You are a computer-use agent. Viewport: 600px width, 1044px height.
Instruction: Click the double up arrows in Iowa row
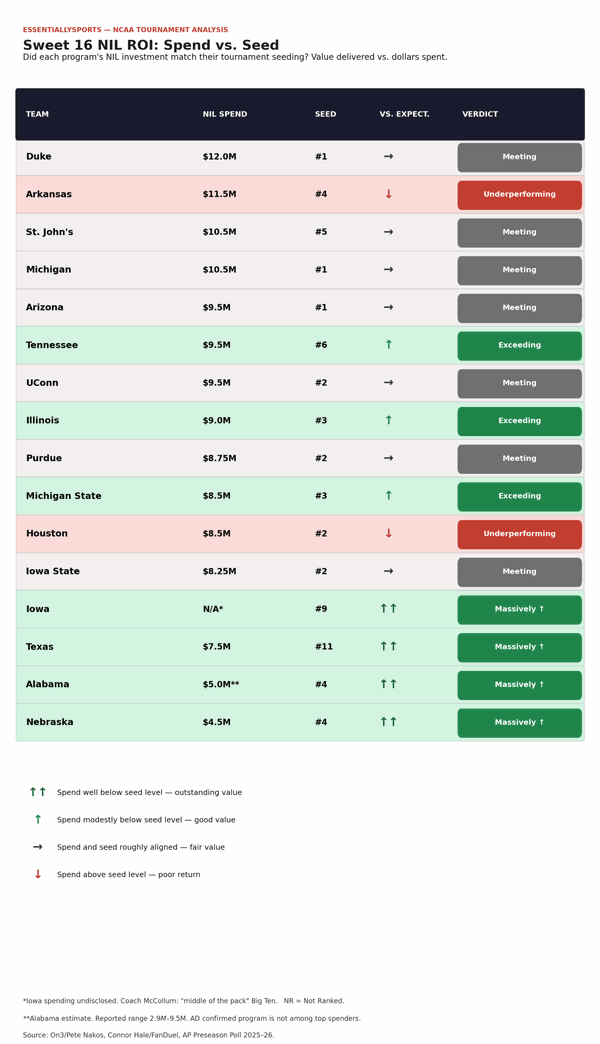click(x=389, y=609)
